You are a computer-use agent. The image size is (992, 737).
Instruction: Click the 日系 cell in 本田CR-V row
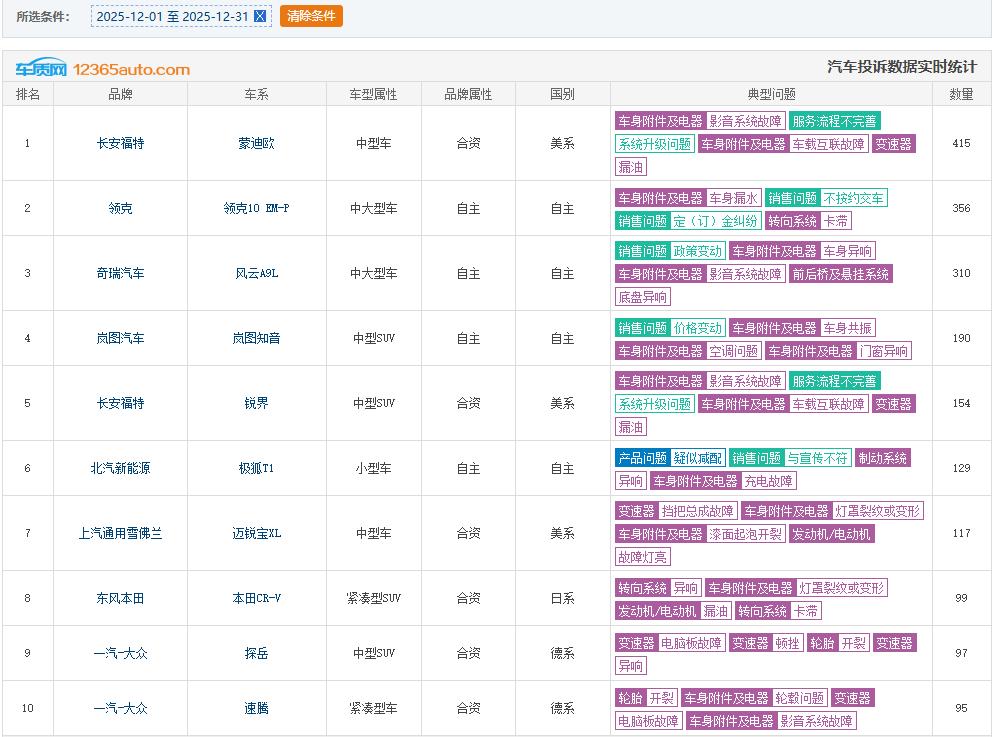pos(562,598)
